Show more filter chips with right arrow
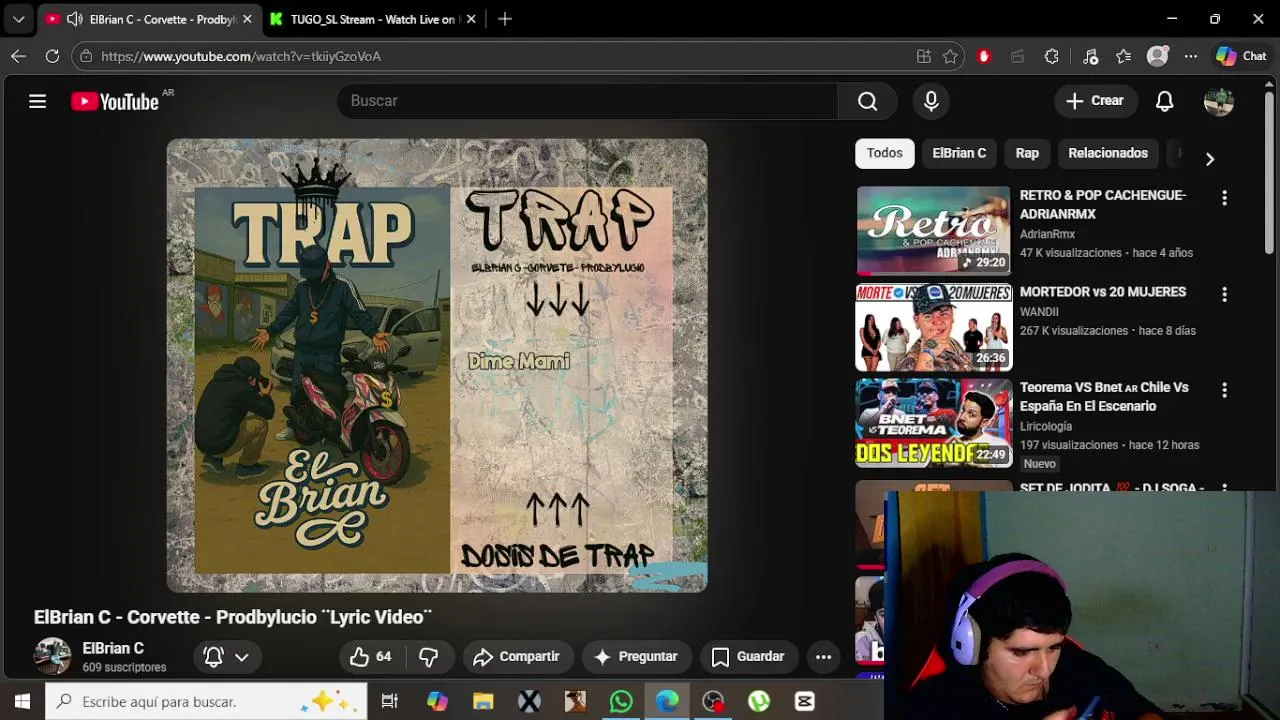This screenshot has width=1280, height=720. click(1210, 159)
